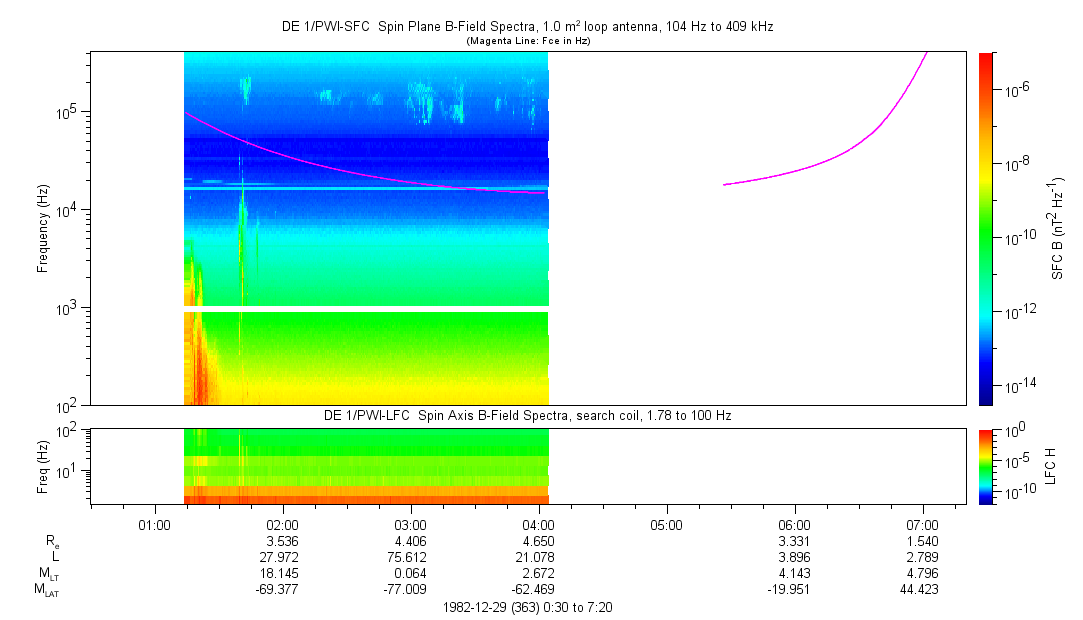Click the 03:00 time tick label
The width and height of the screenshot is (1083, 620).
(410, 524)
